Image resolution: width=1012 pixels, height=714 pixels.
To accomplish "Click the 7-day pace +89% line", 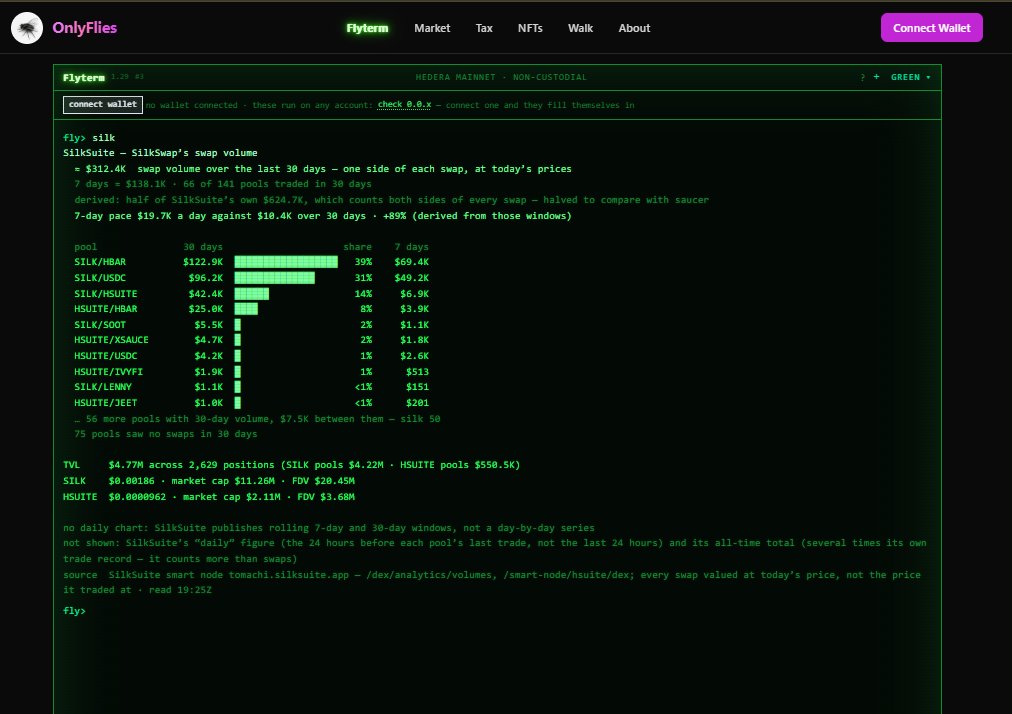I will [x=323, y=216].
